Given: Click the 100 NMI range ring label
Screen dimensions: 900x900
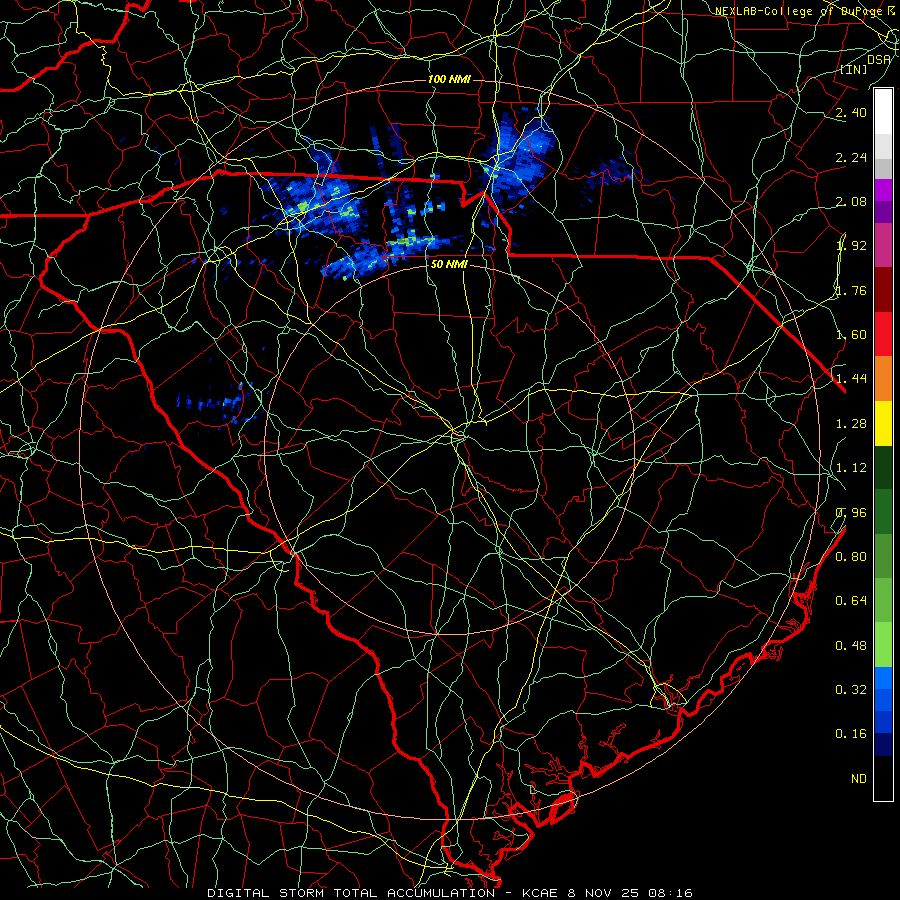Looking at the screenshot, I should (x=449, y=79).
